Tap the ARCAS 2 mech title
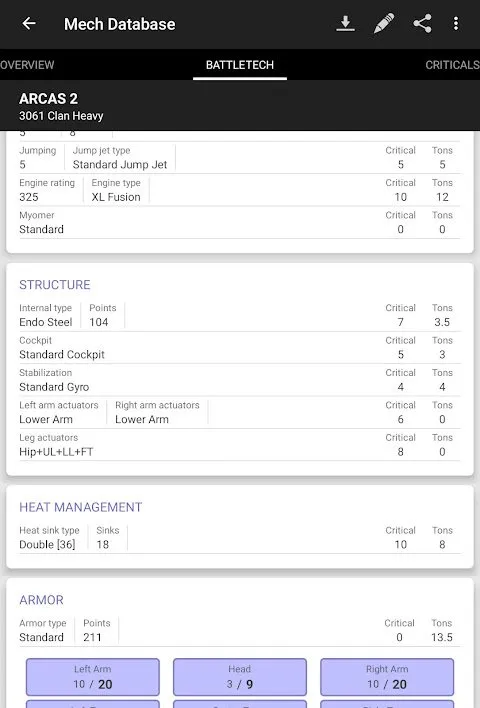This screenshot has width=480, height=708. 48,98
